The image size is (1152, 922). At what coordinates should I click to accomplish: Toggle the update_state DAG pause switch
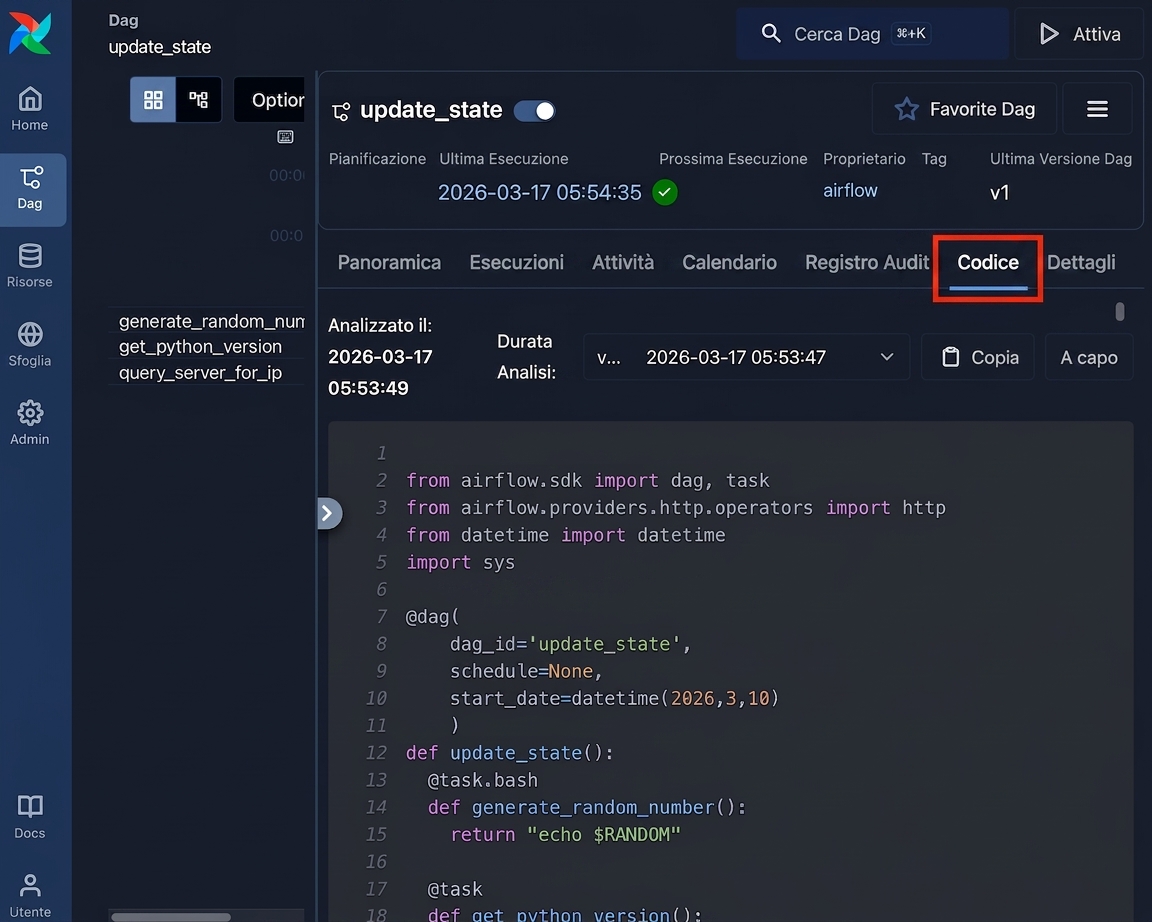[534, 111]
